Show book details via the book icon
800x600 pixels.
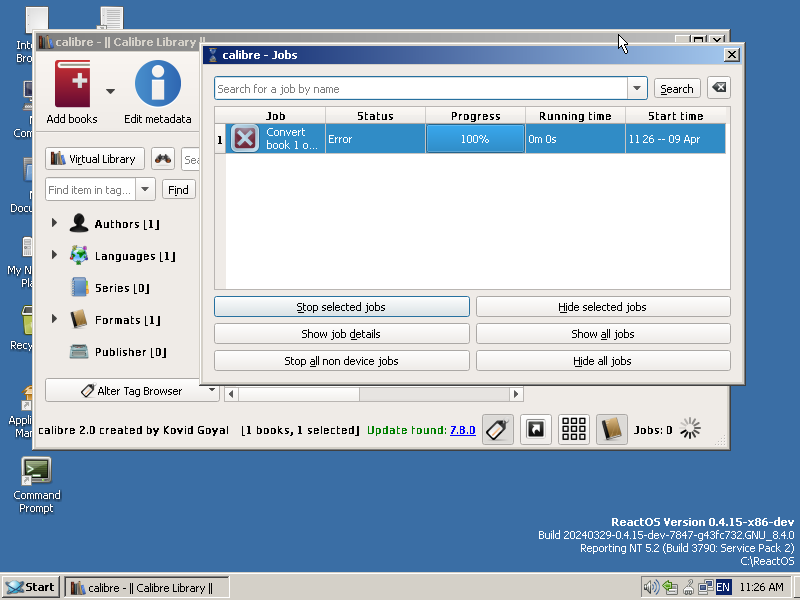click(611, 429)
